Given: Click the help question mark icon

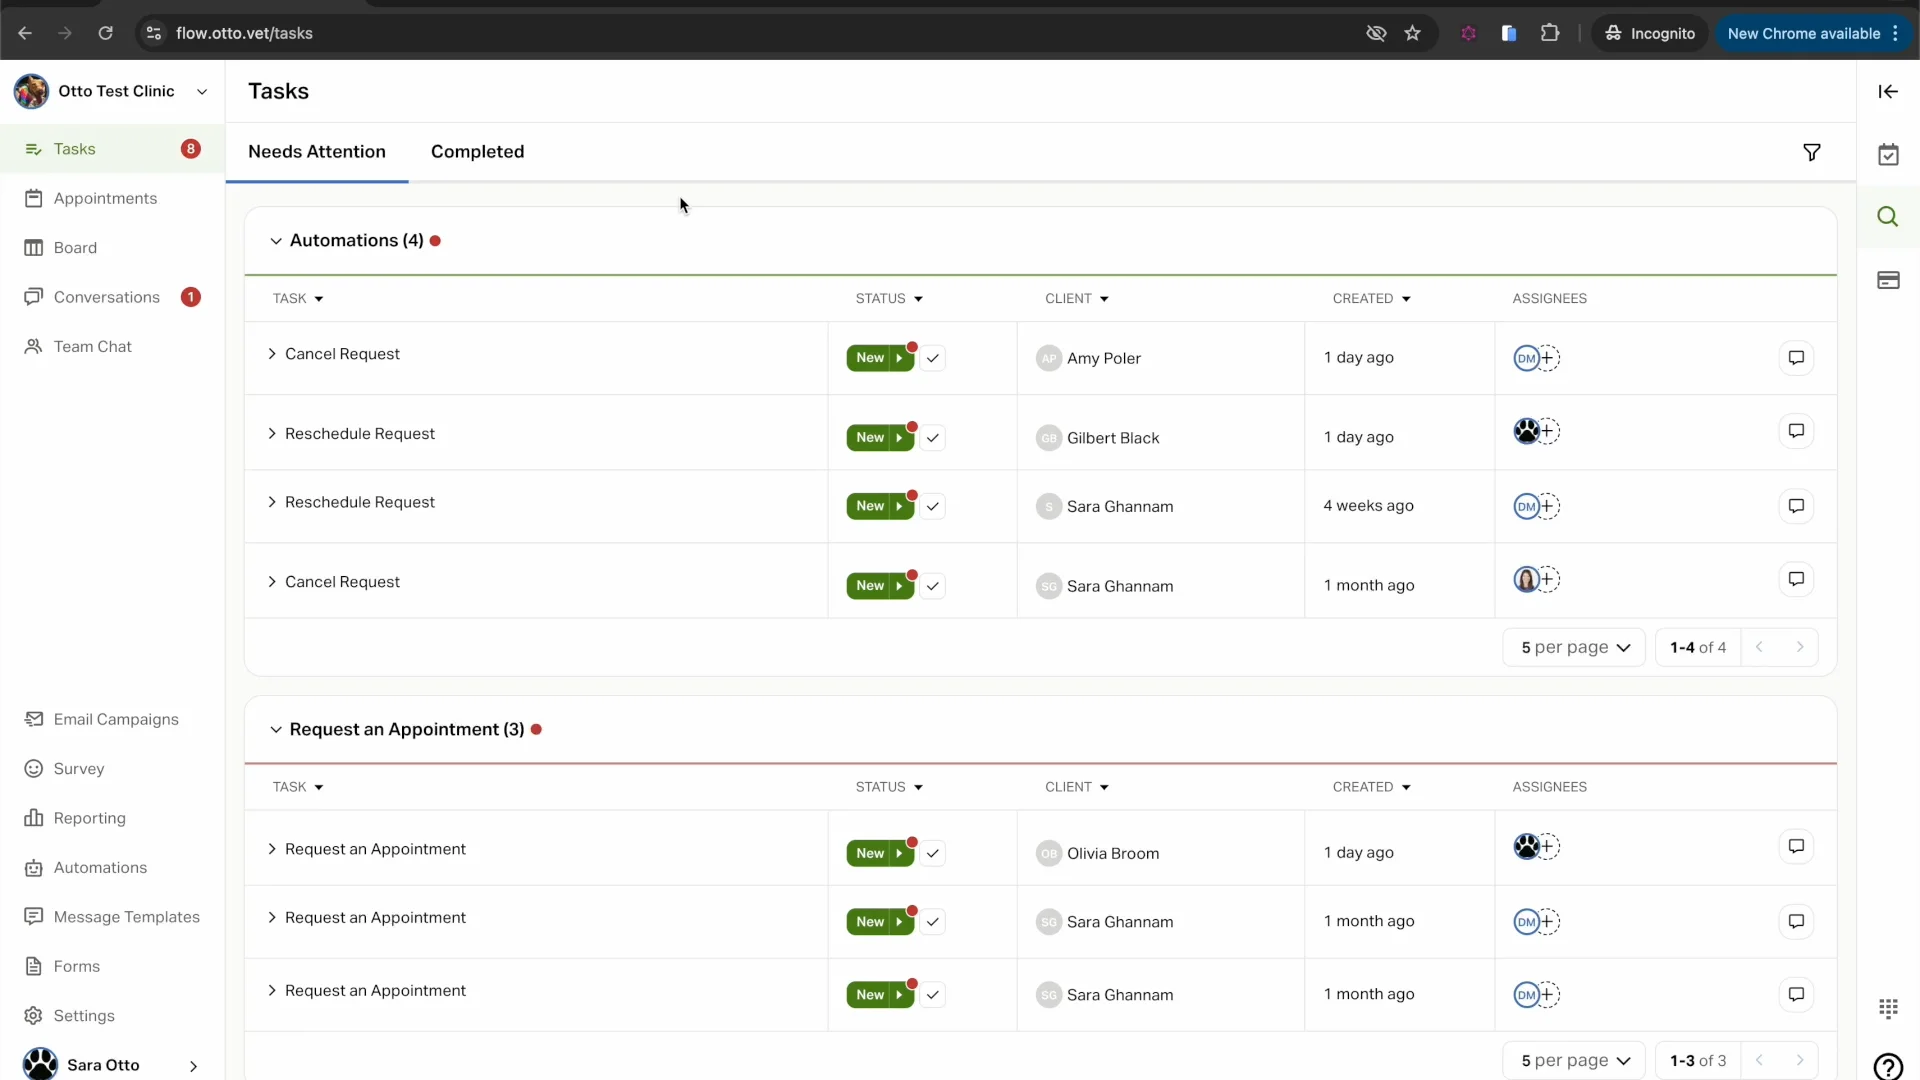Looking at the screenshot, I should click(1889, 1066).
